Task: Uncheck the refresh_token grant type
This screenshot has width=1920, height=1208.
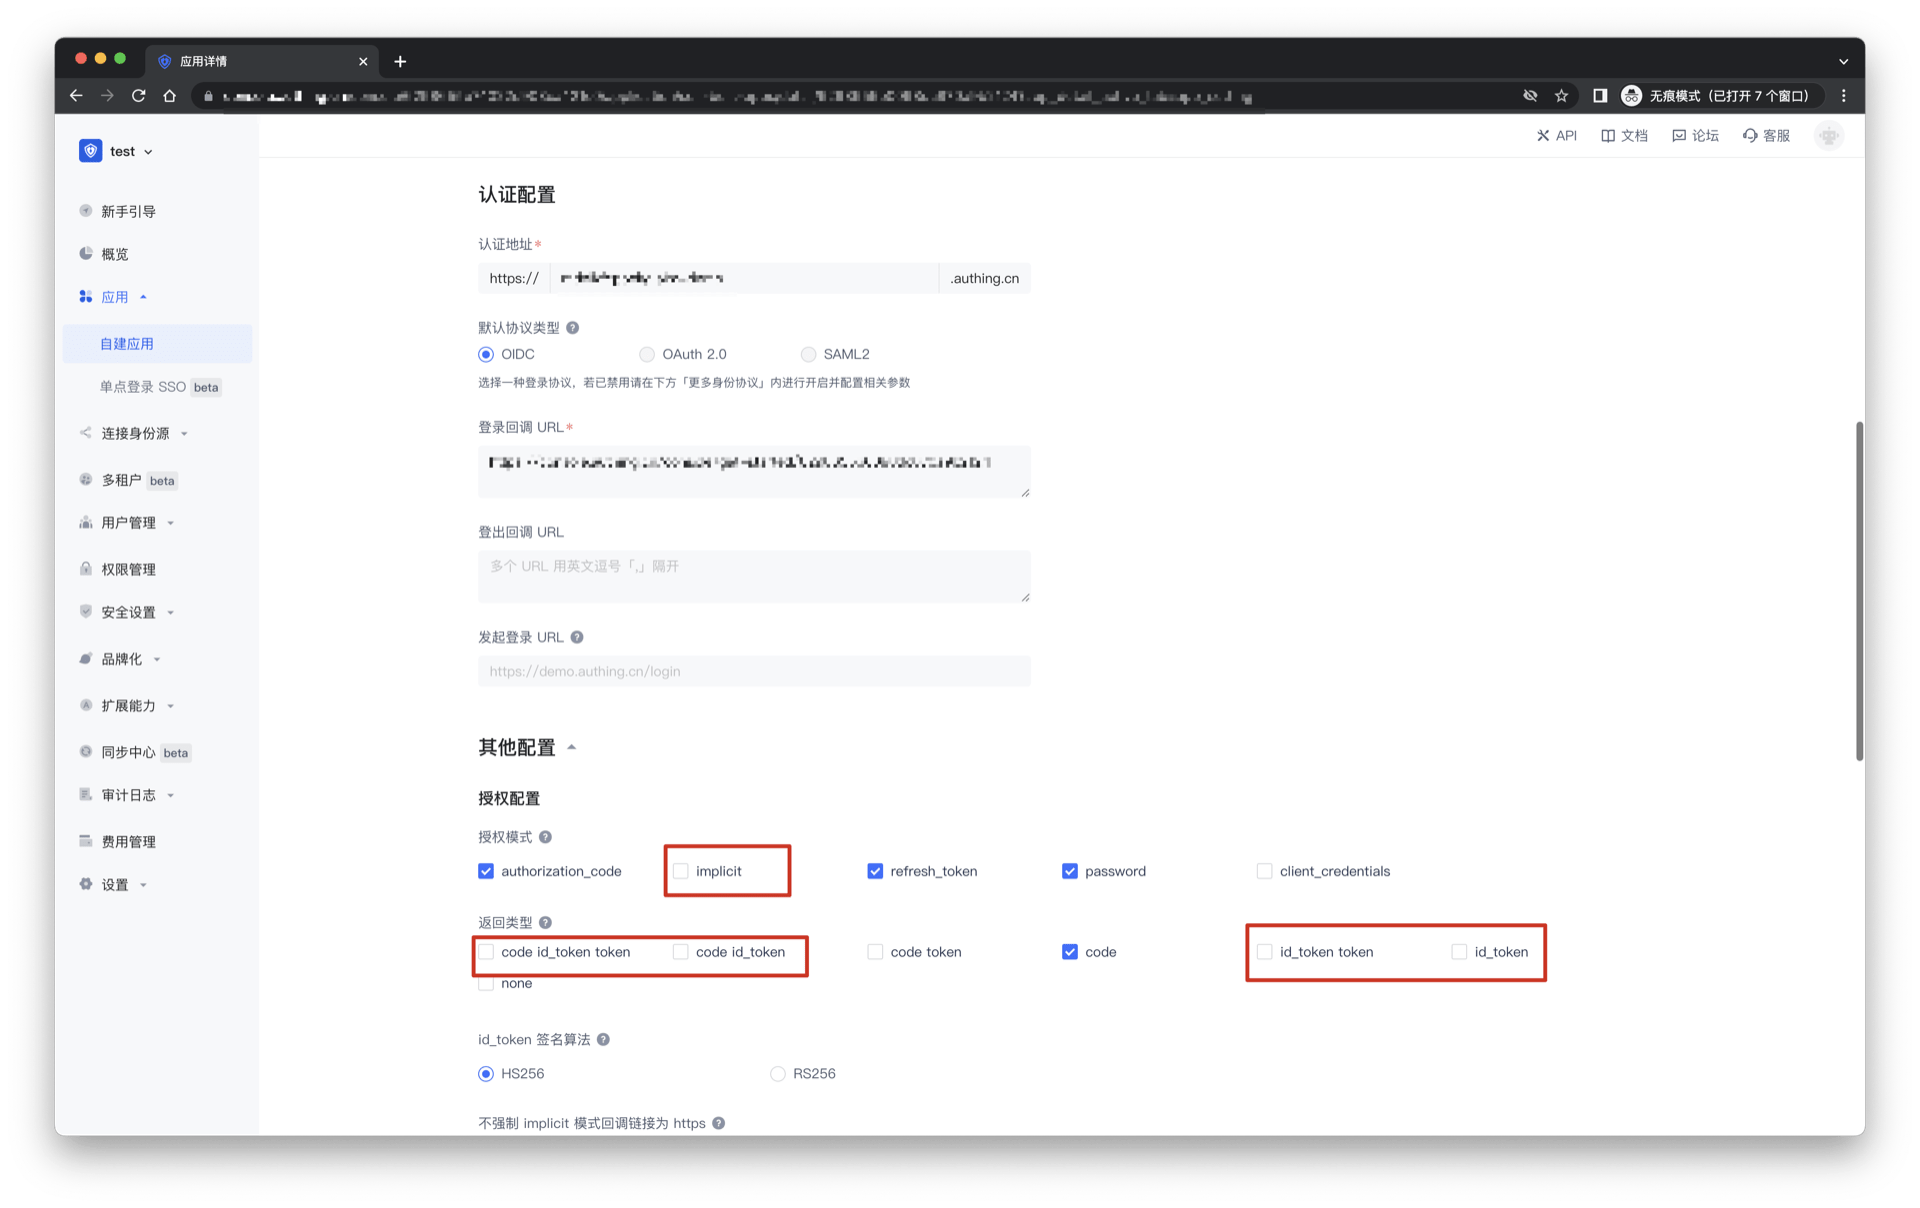Action: pyautogui.click(x=875, y=871)
